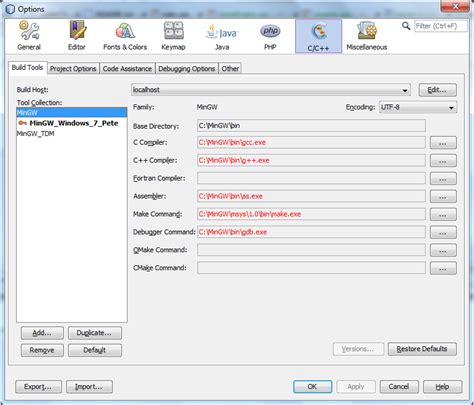Browse for the CMake Command executable

pos(443,268)
